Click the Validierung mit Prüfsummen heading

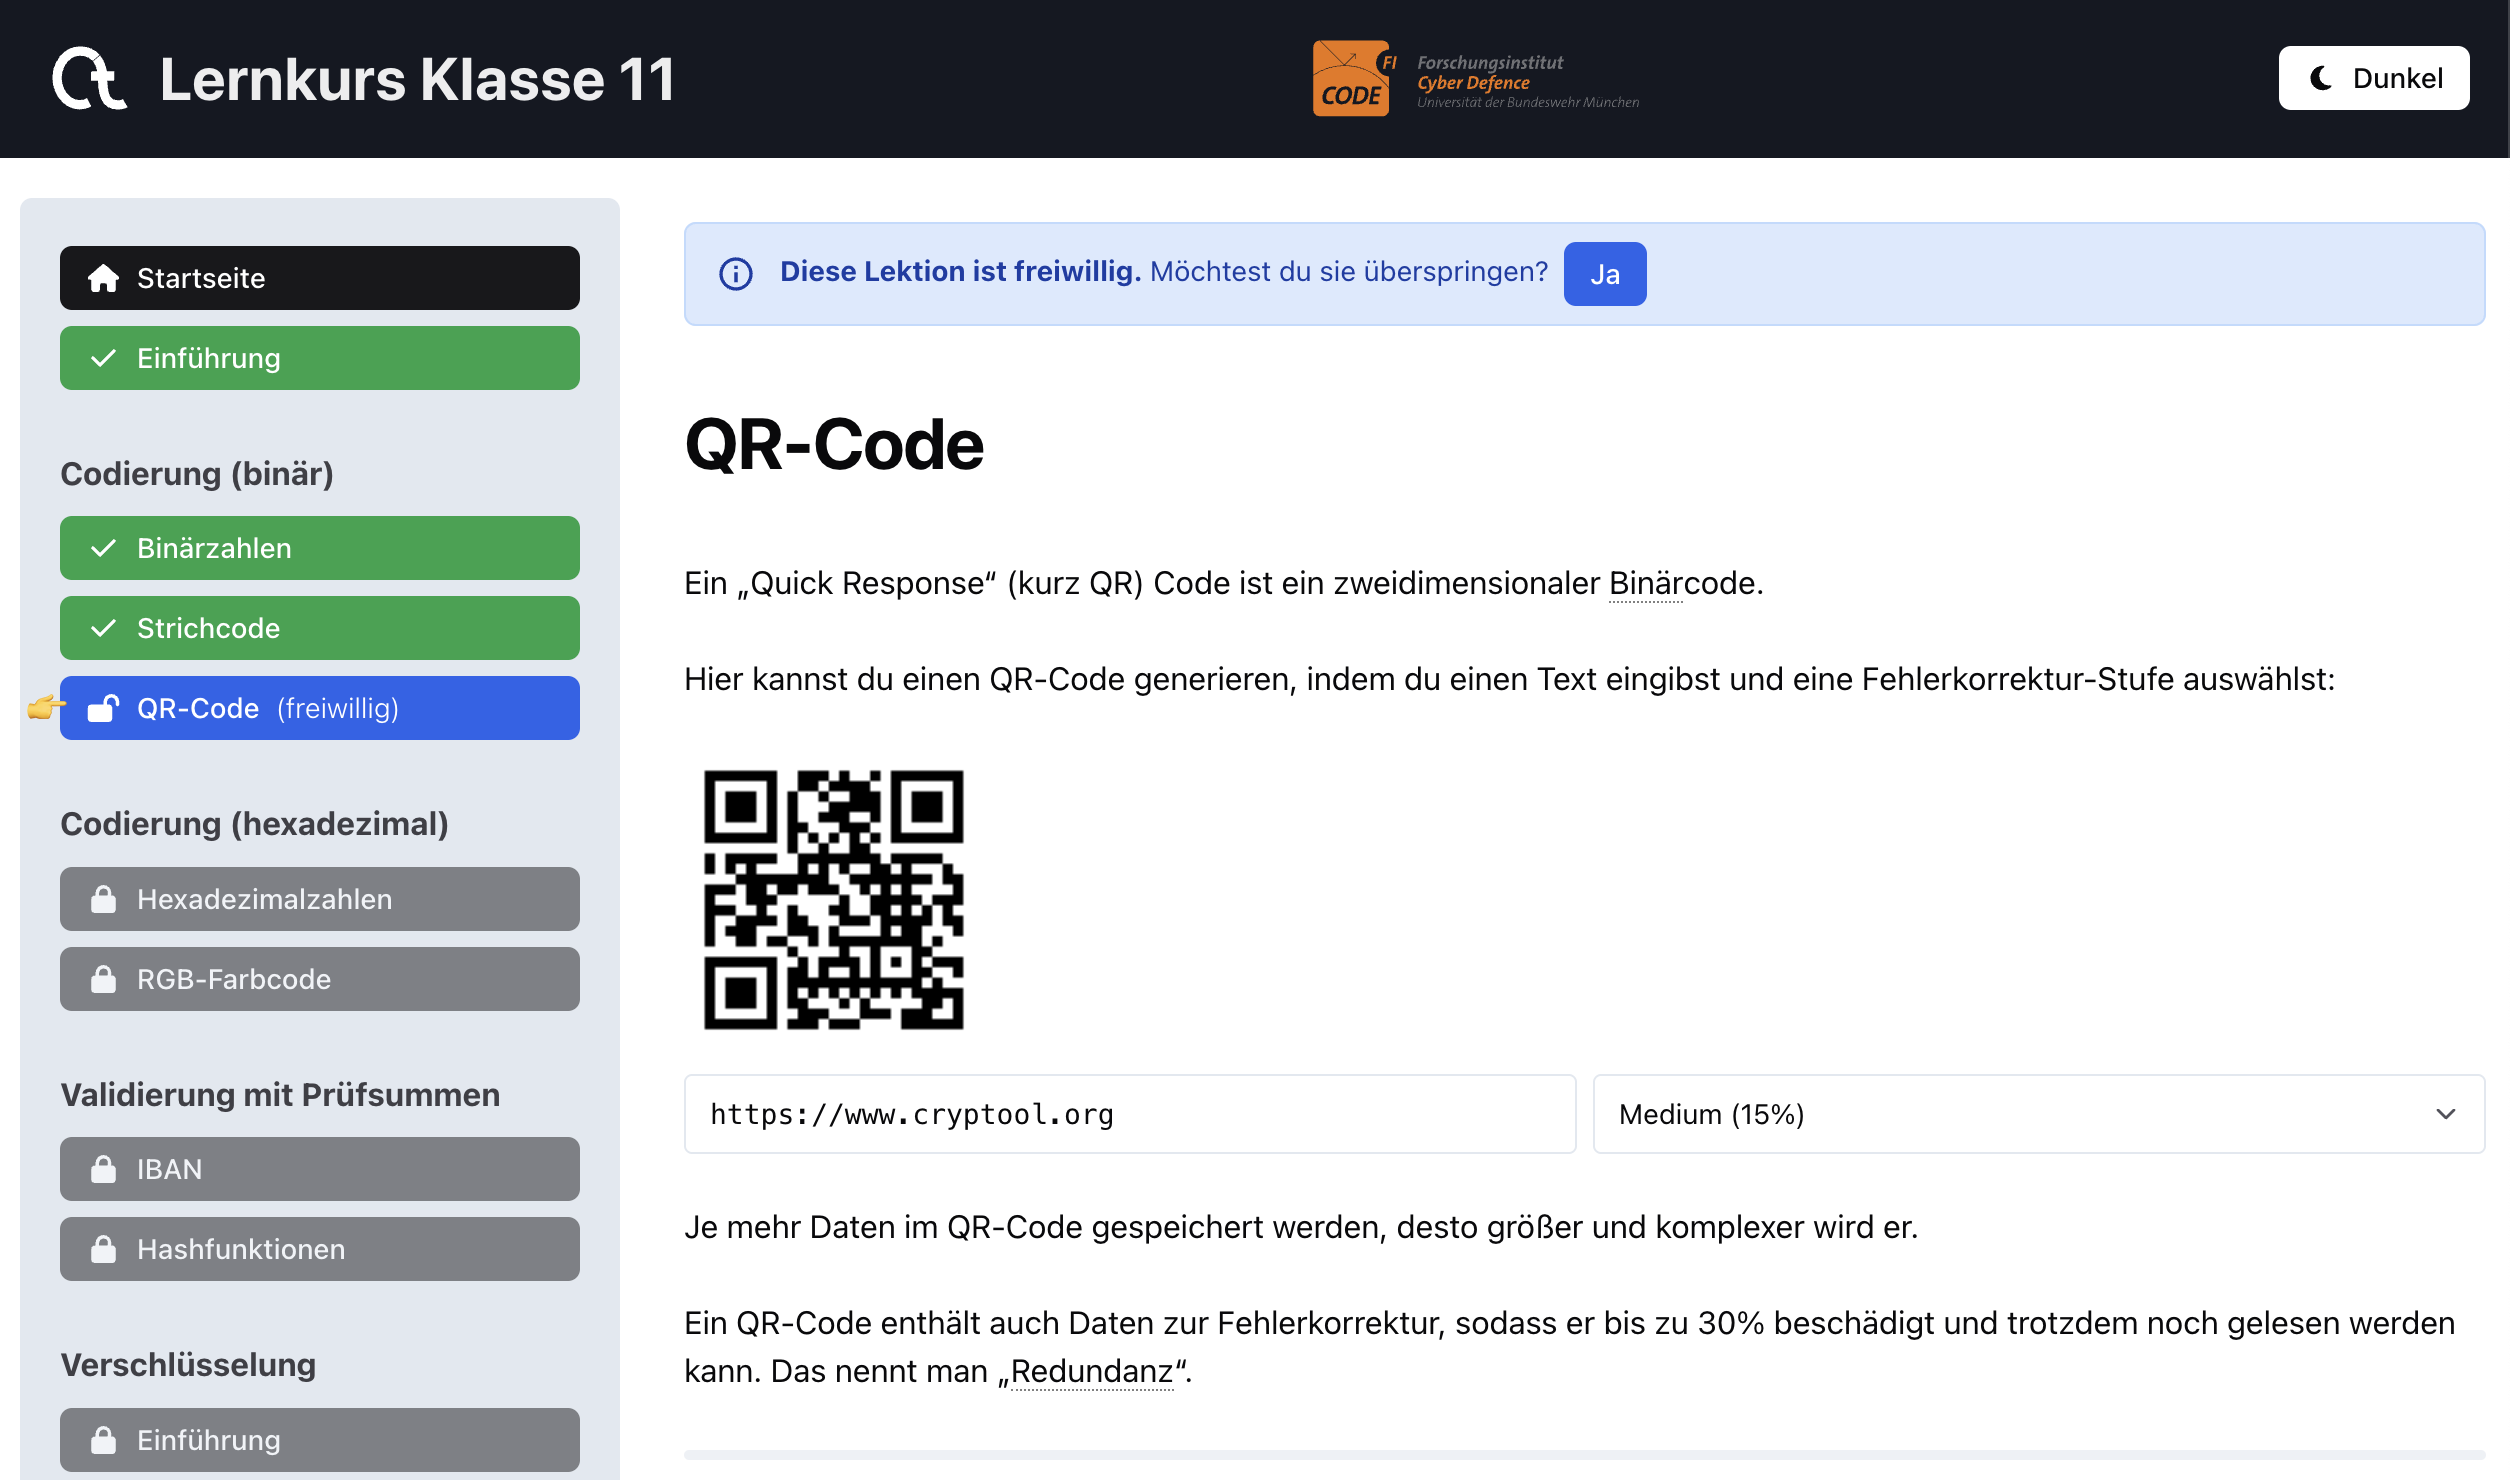(x=280, y=1094)
